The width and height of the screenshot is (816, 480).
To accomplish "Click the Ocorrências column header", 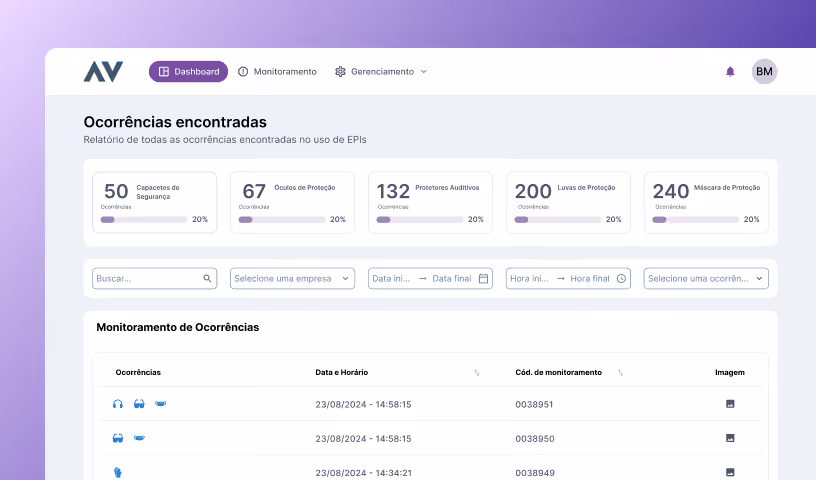I will [138, 373].
